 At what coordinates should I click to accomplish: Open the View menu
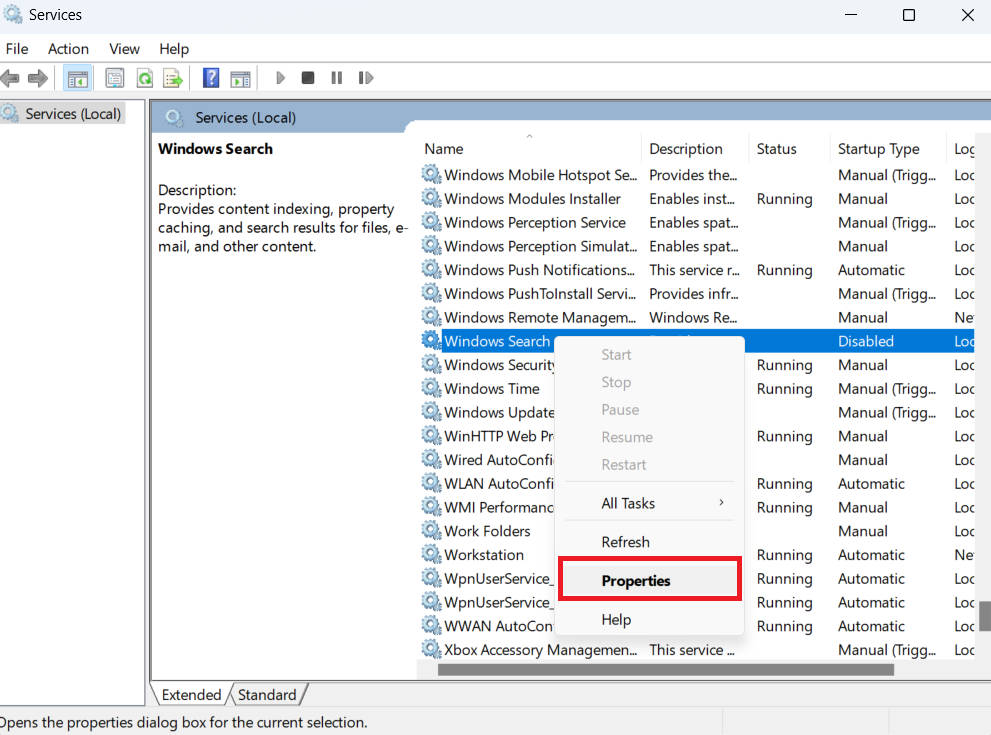coord(124,49)
